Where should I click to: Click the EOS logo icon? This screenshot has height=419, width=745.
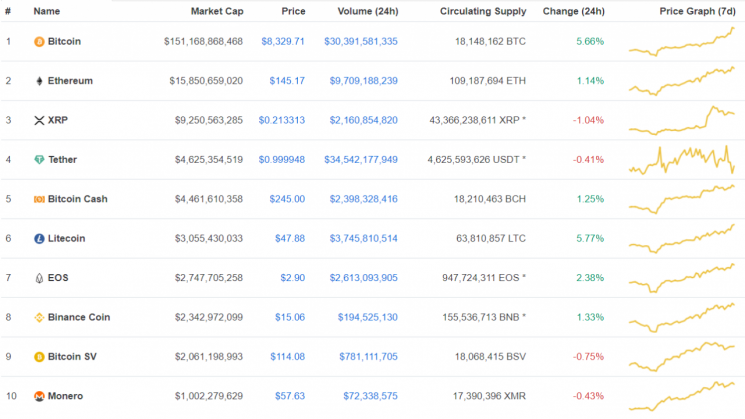pyautogui.click(x=39, y=278)
